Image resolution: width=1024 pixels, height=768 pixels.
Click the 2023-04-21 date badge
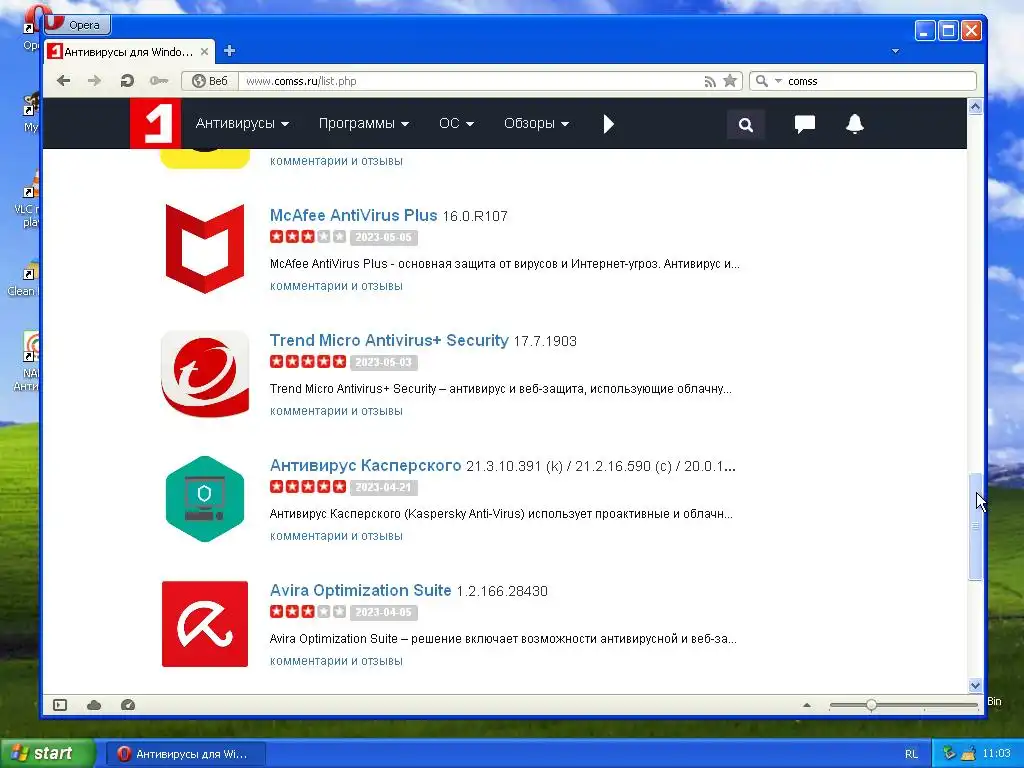pos(383,487)
